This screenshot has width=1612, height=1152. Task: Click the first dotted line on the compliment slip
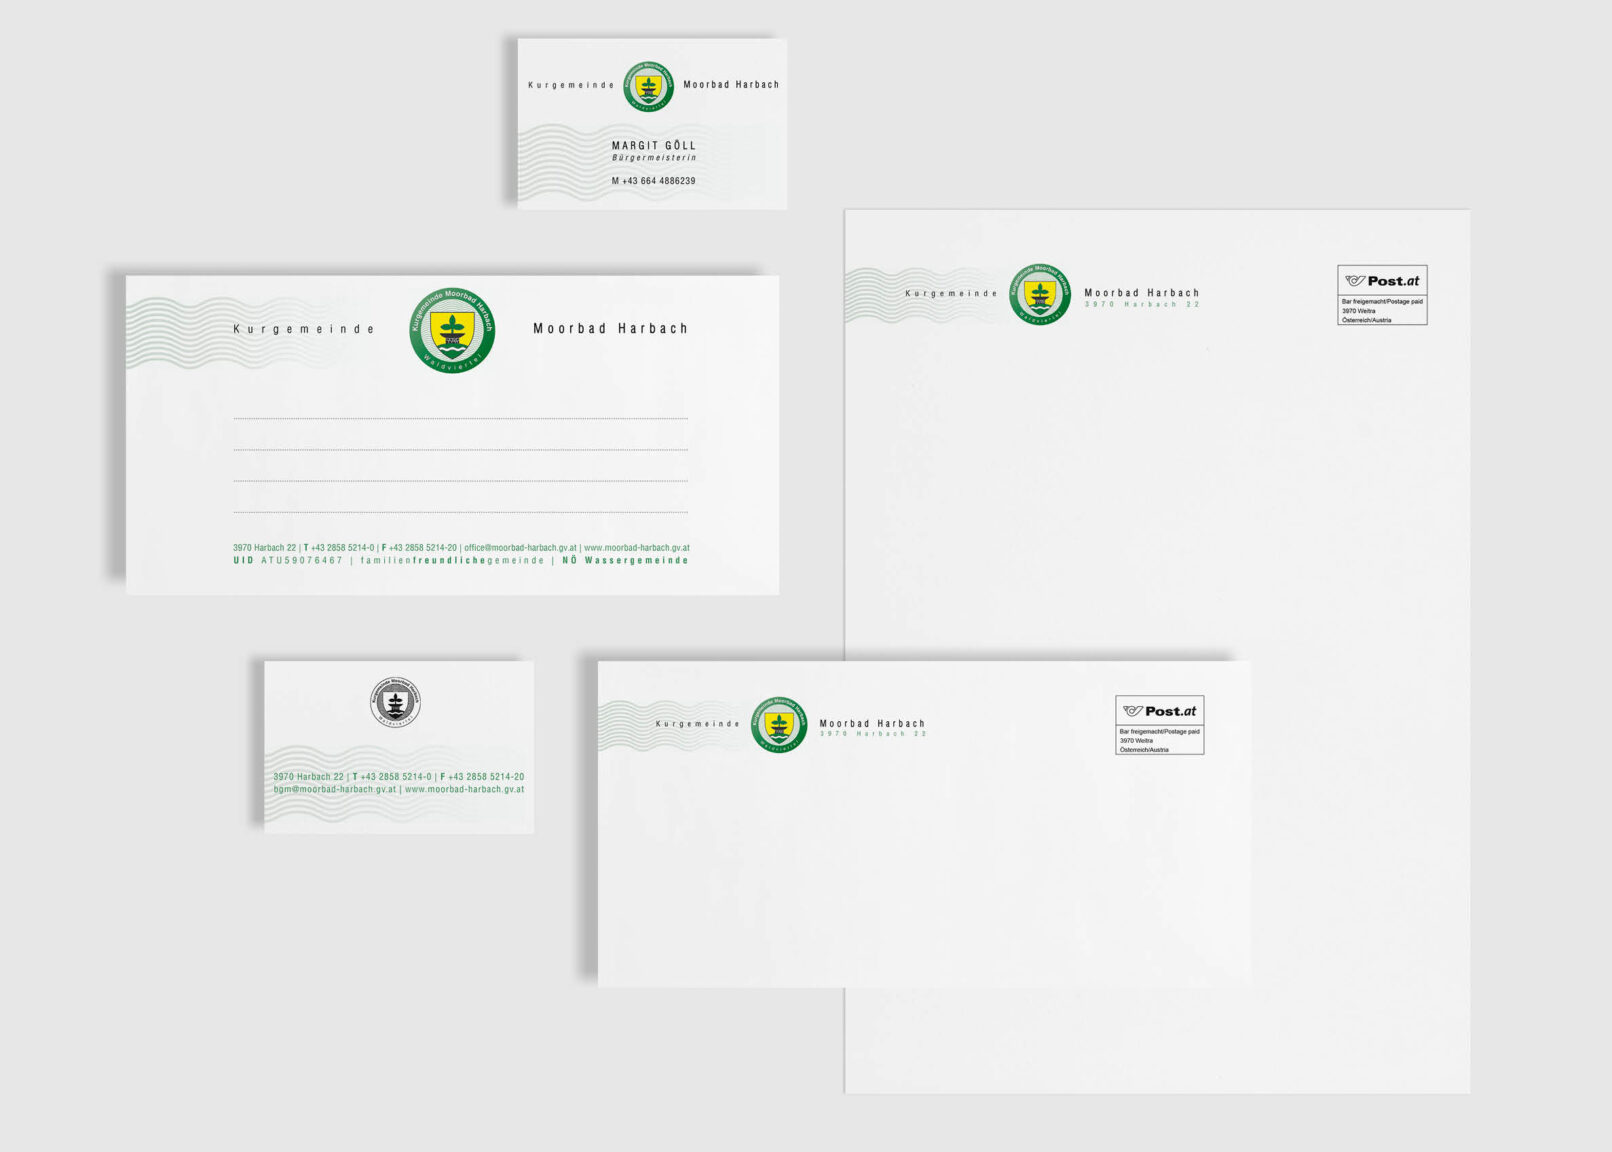[460, 418]
